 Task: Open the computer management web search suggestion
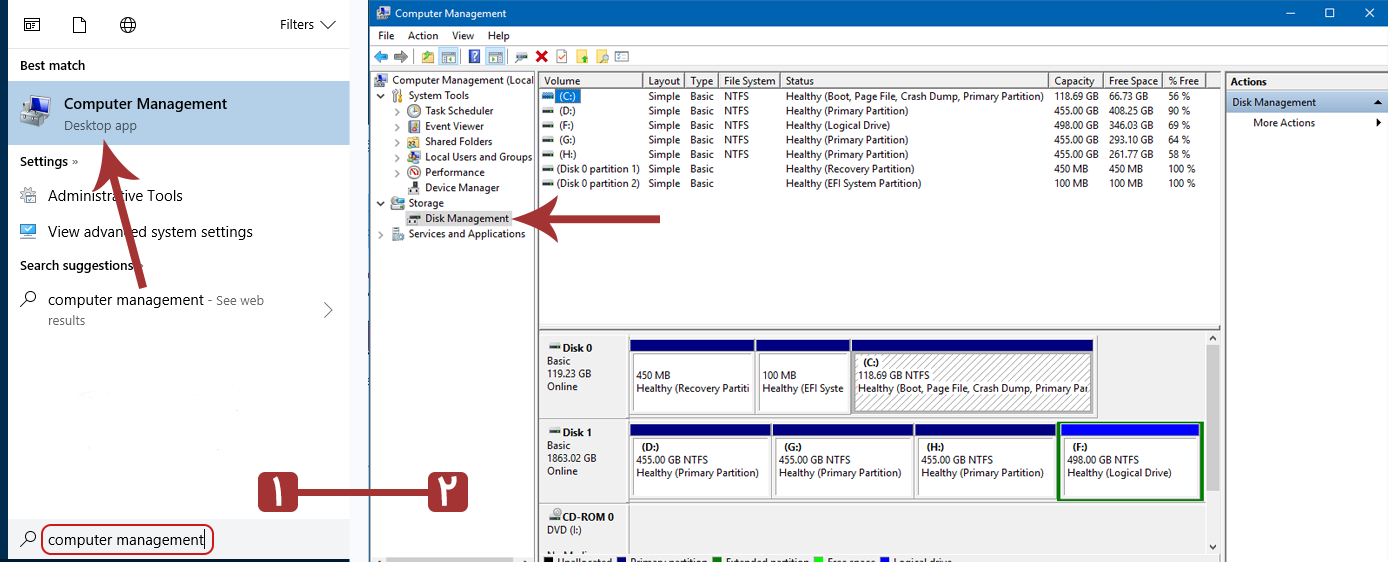click(x=178, y=309)
